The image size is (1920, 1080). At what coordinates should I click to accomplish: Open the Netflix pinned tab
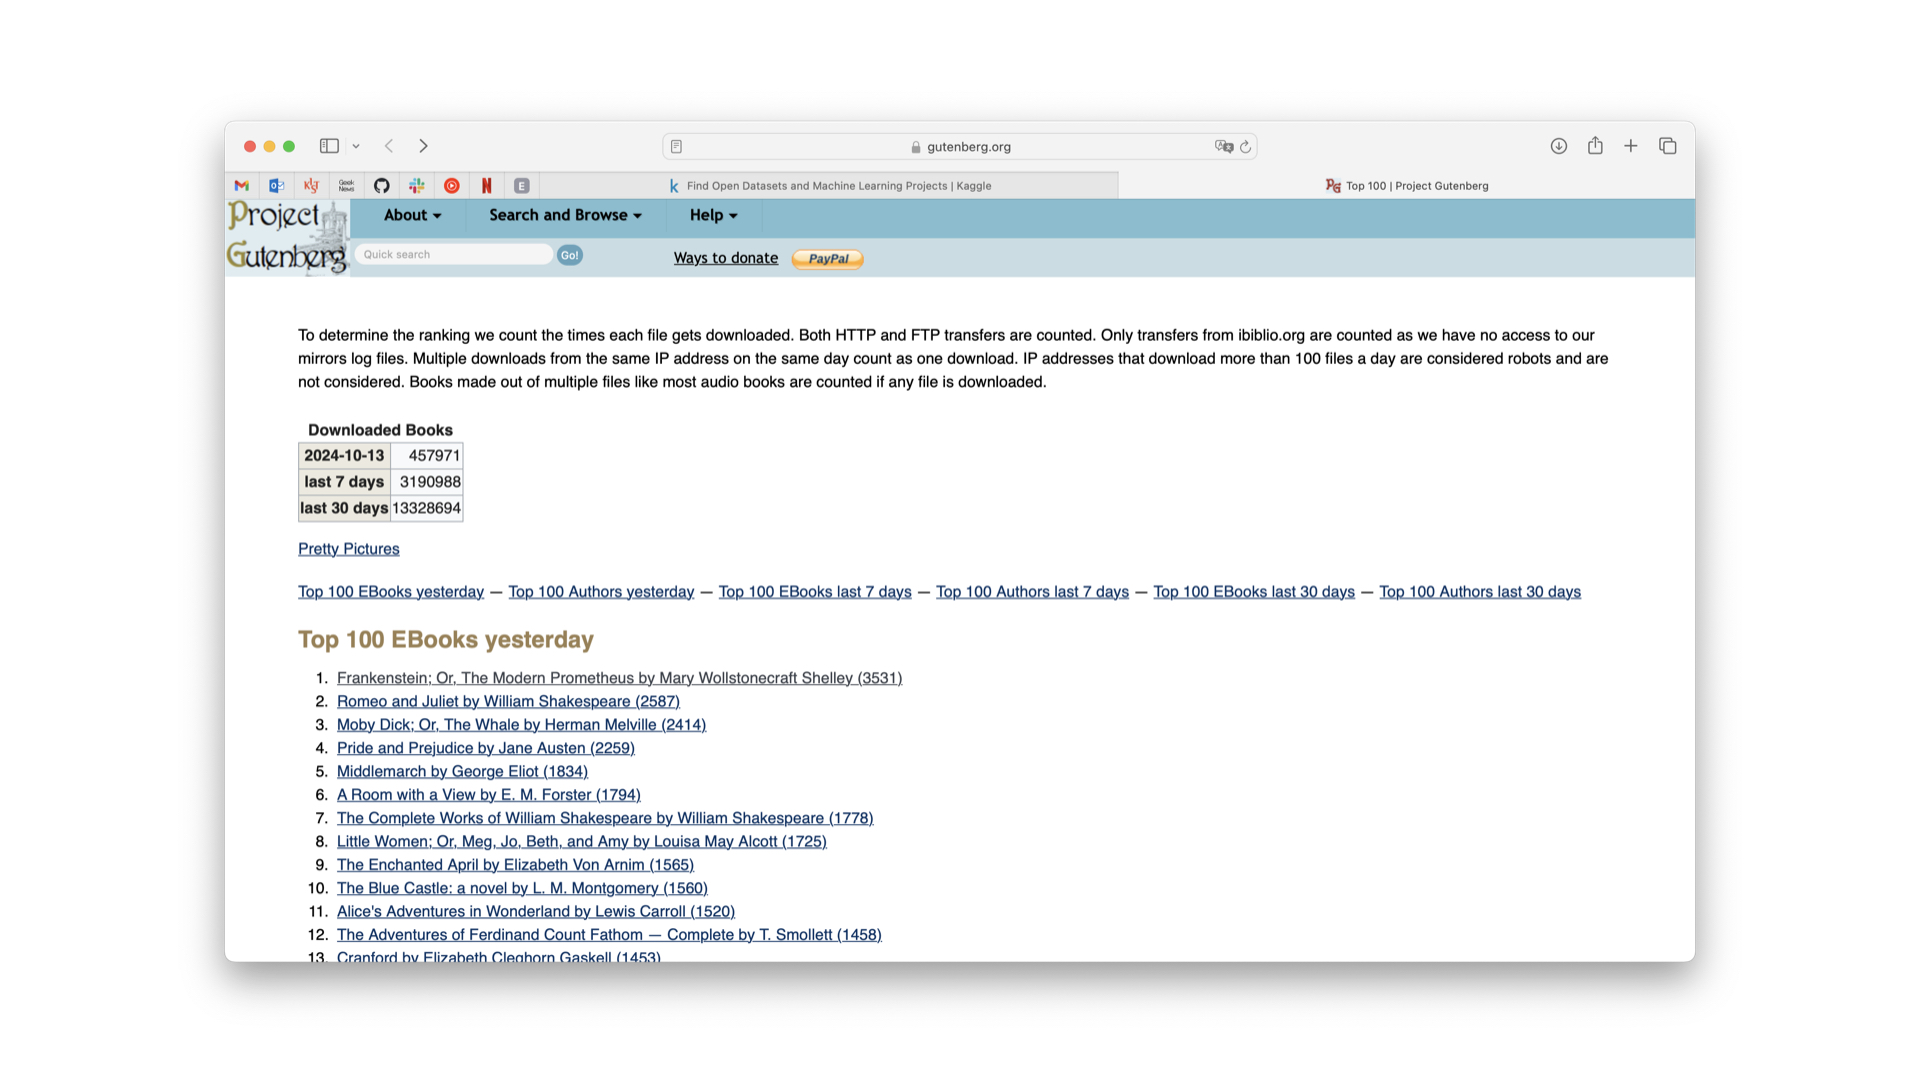point(487,186)
